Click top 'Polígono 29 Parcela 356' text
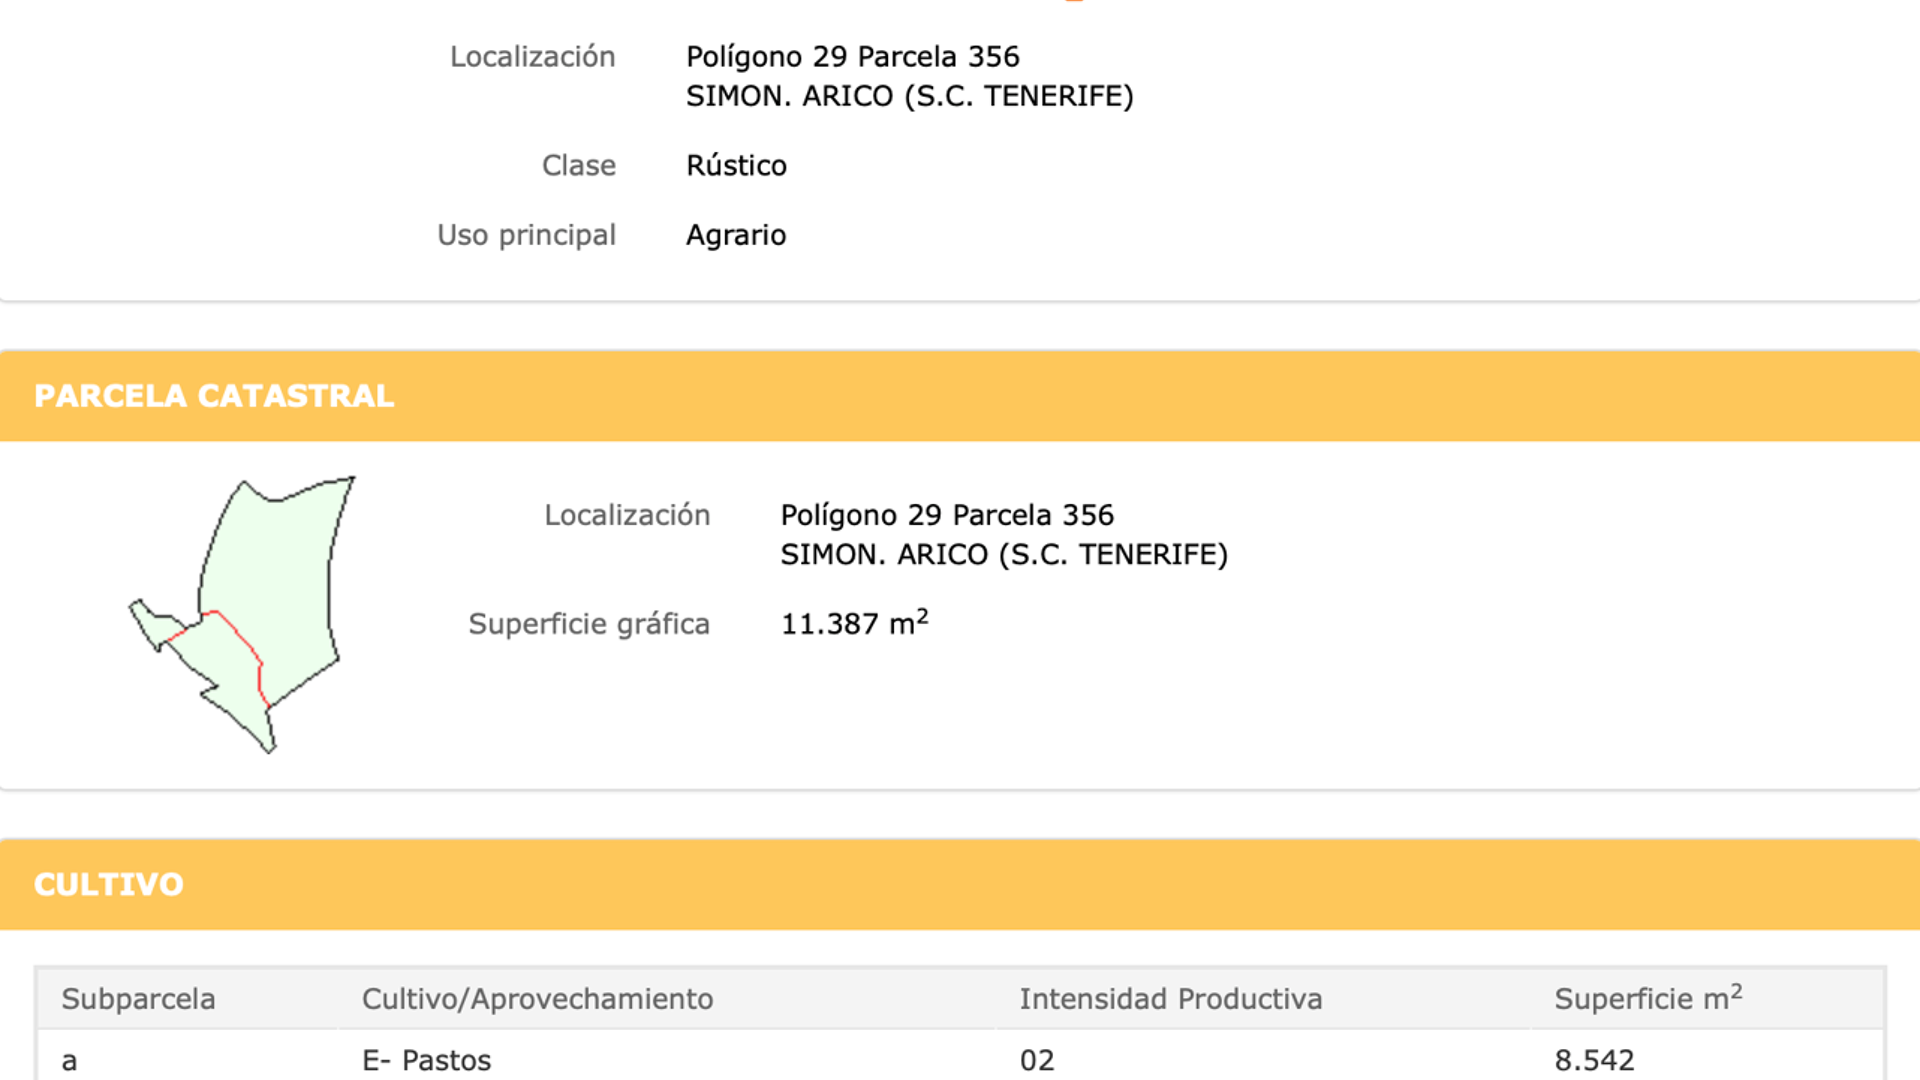Viewport: 1920px width, 1080px height. click(x=852, y=57)
